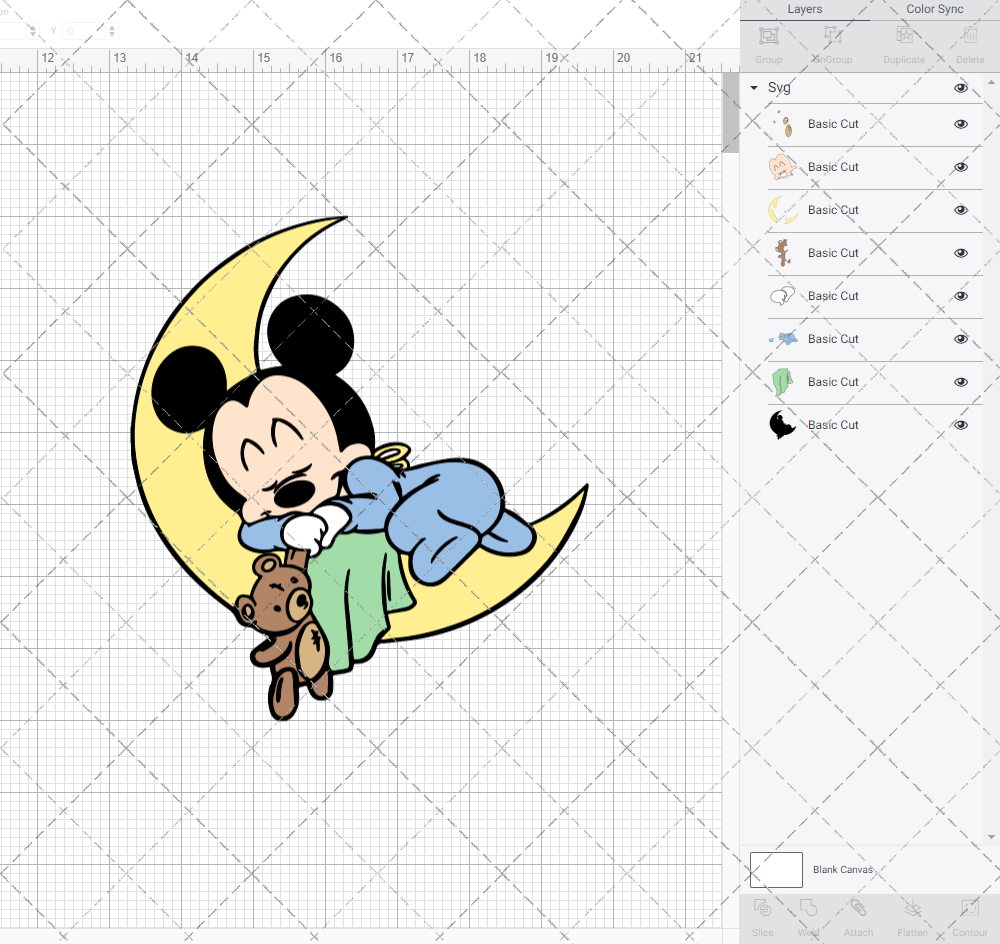Select the Attach tool
This screenshot has width=1000, height=944.
click(x=858, y=908)
